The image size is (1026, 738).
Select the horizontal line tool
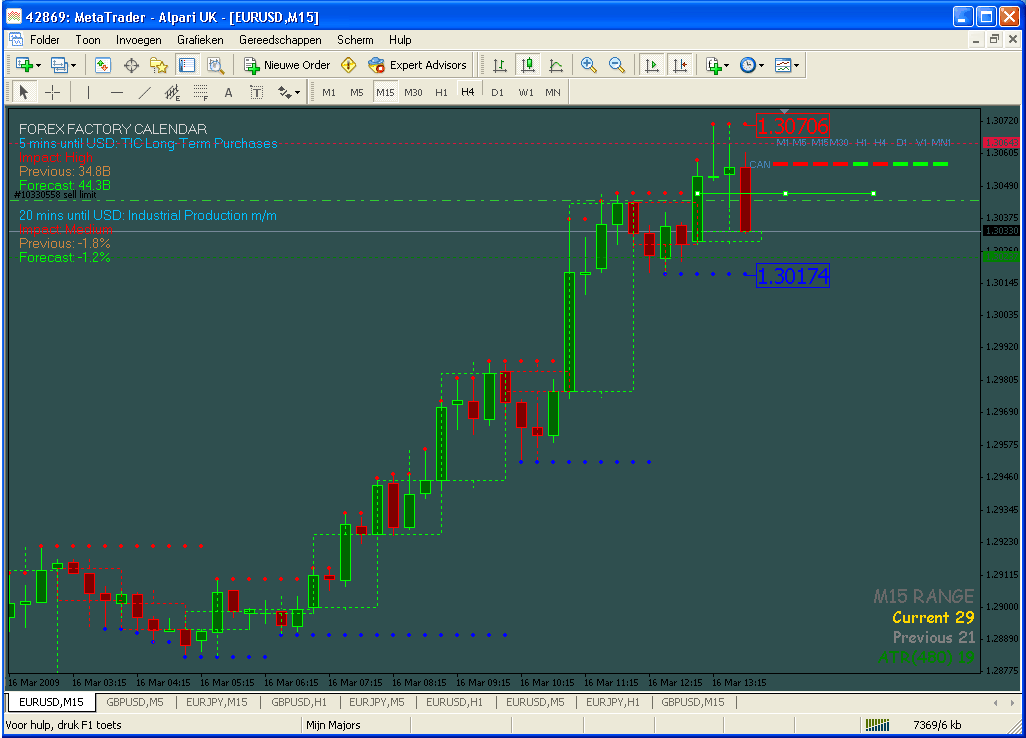pyautogui.click(x=116, y=92)
